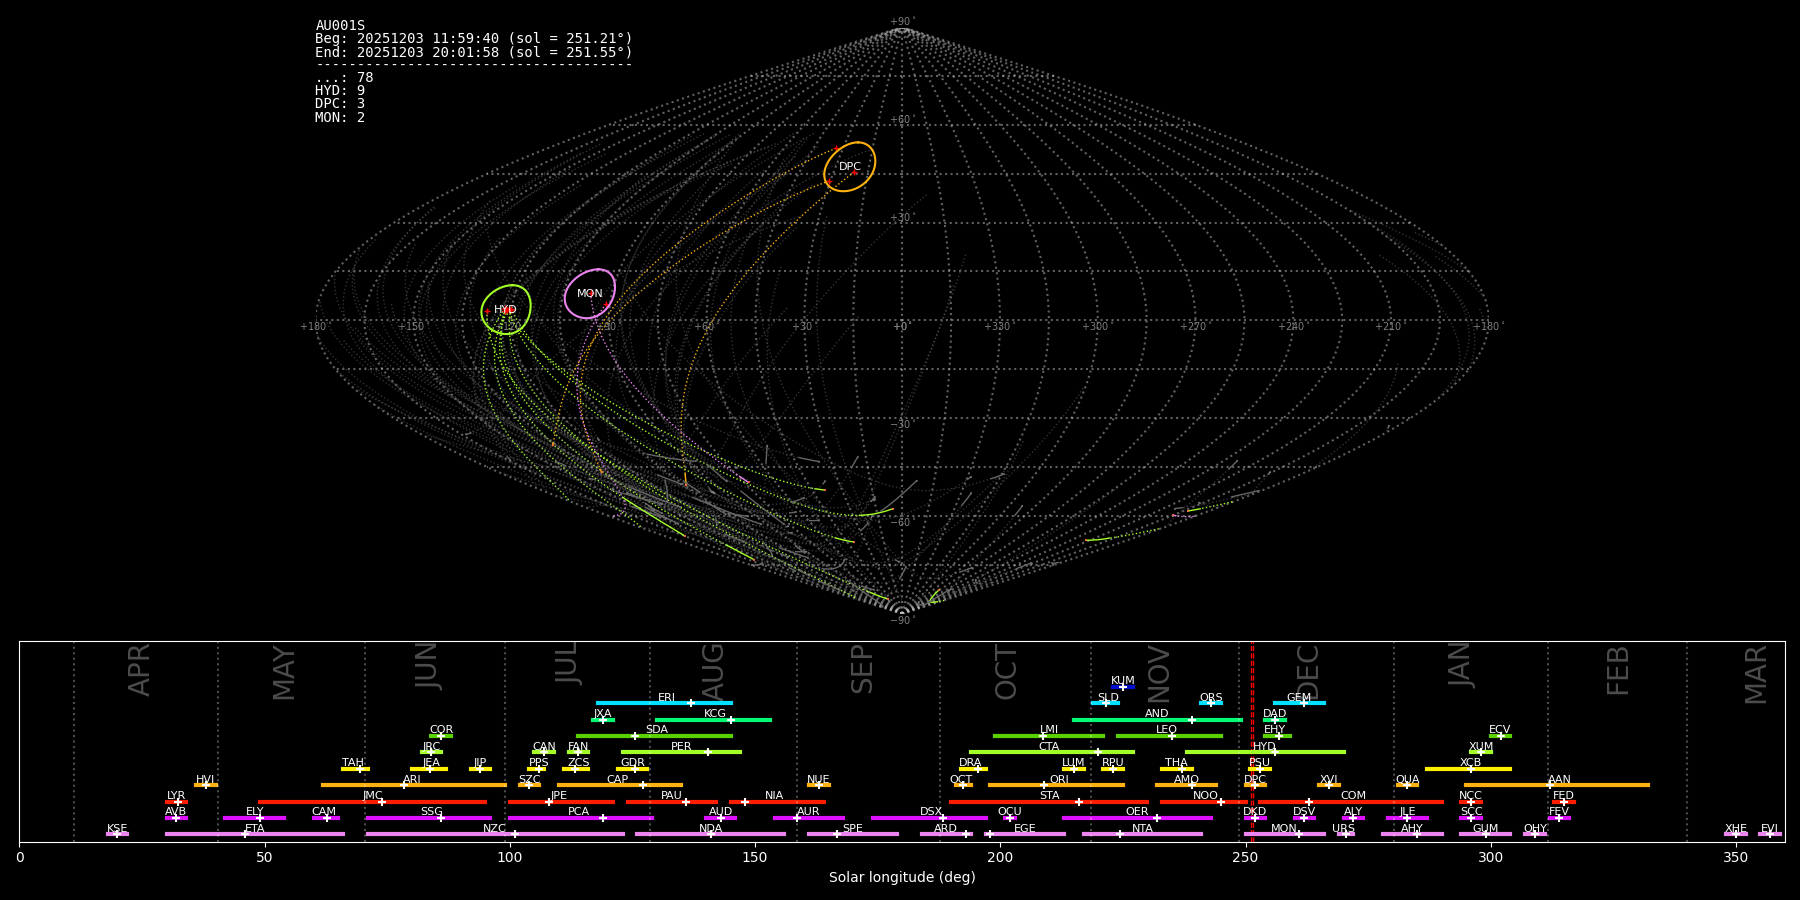Click the 'HYD: 9' count in the header
This screenshot has height=900, width=1800.
[340, 91]
